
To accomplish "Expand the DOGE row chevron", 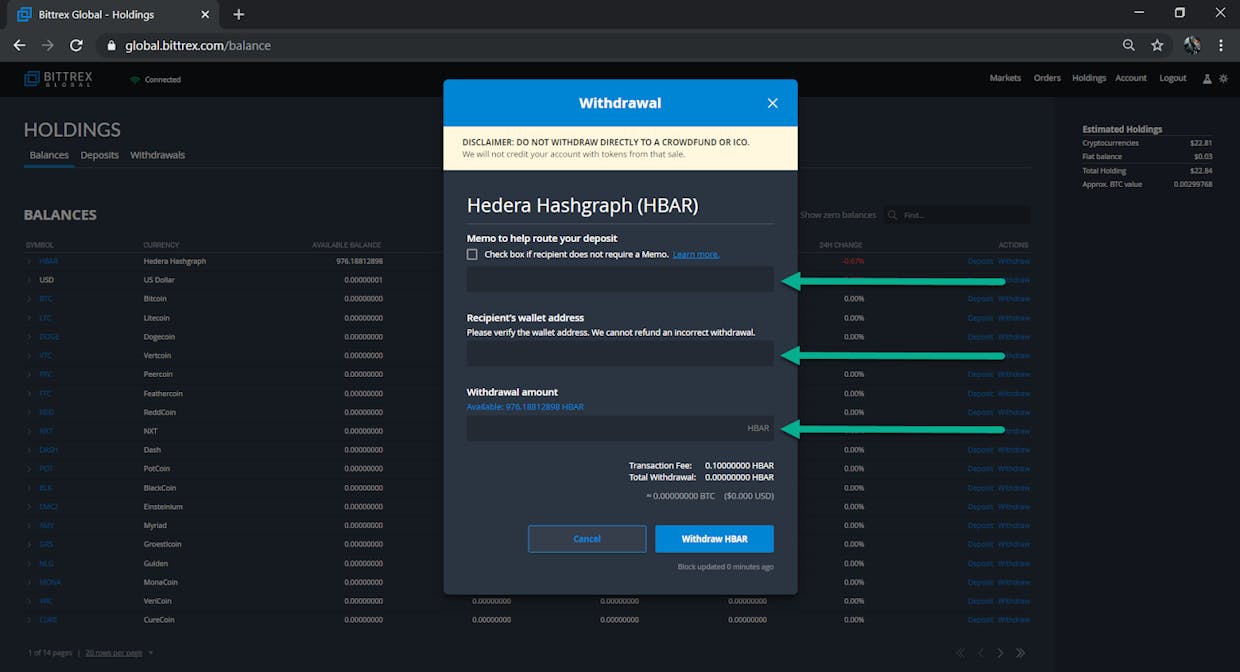I will 29,337.
